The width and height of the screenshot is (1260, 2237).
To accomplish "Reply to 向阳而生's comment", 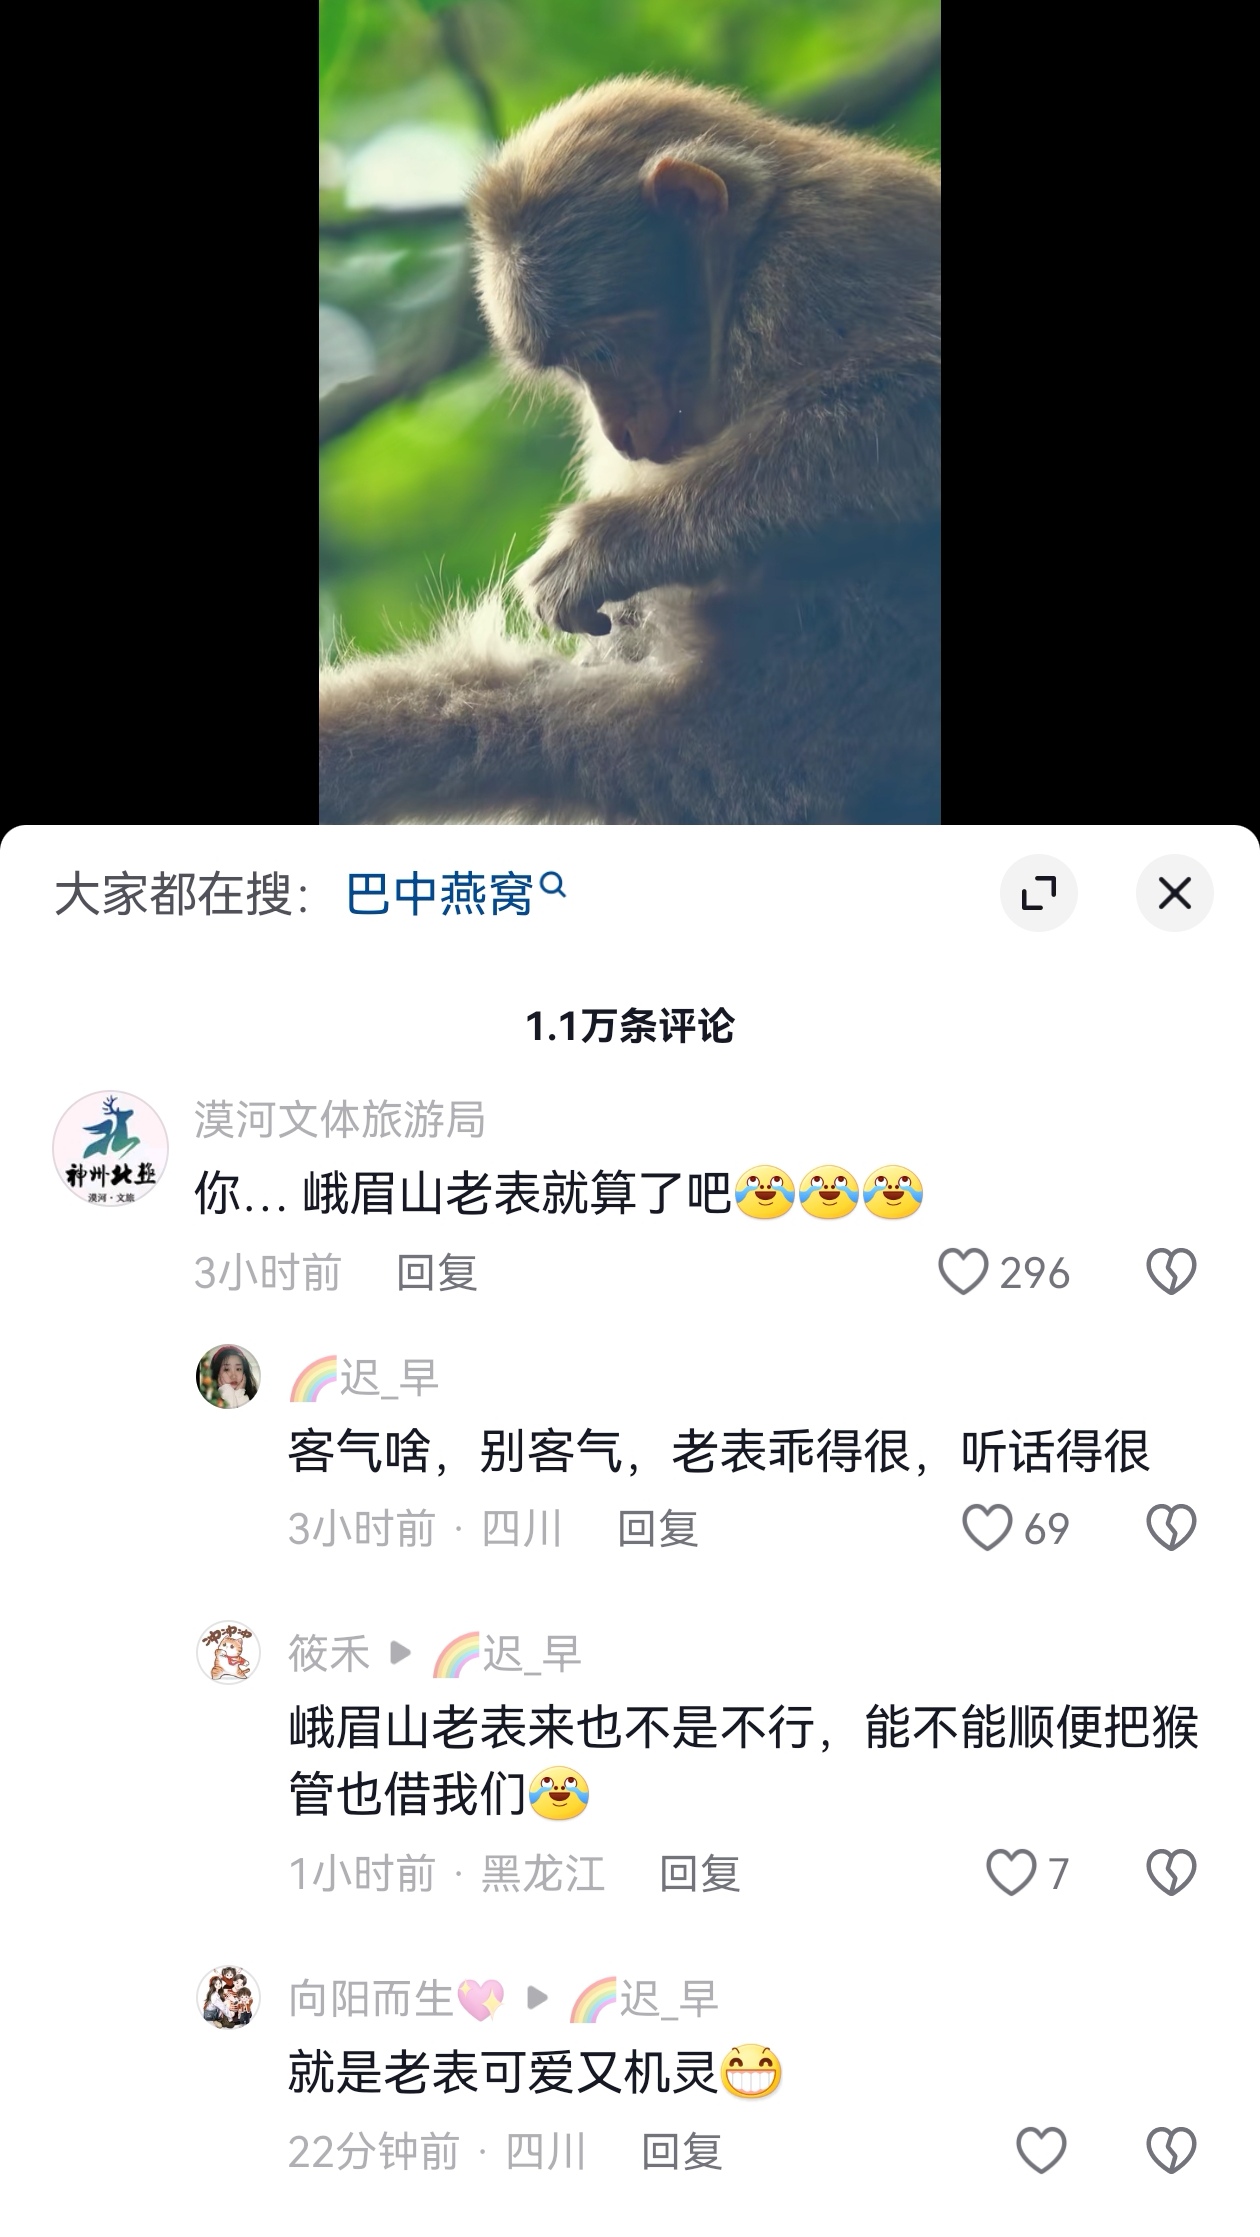I will pyautogui.click(x=681, y=2151).
